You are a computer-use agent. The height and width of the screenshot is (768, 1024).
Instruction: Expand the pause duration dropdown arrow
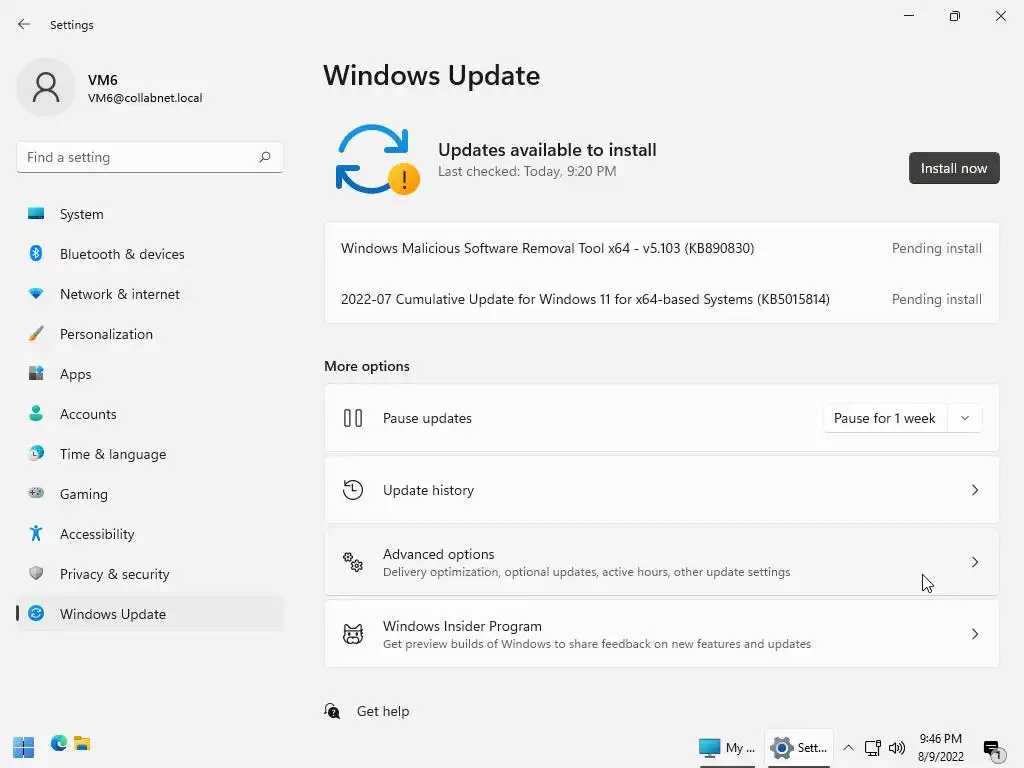[x=965, y=418]
